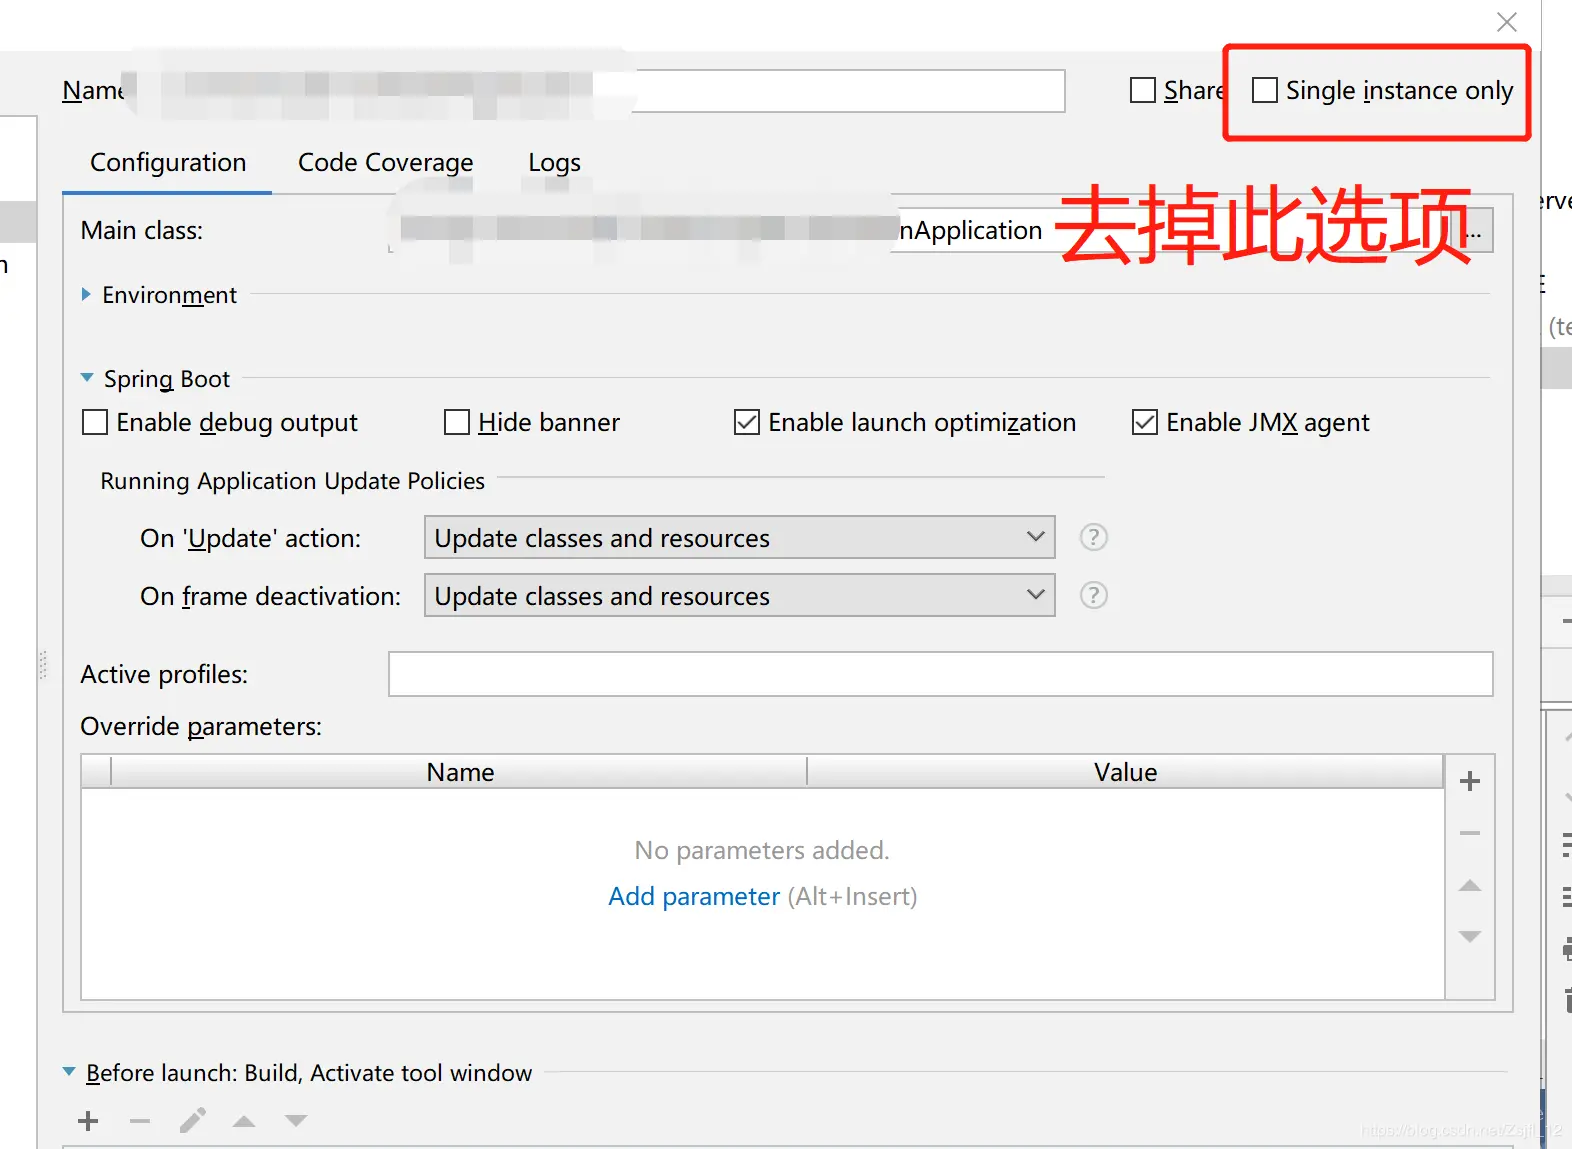The height and width of the screenshot is (1149, 1572).
Task: Switch to Code Coverage tab
Action: (386, 162)
